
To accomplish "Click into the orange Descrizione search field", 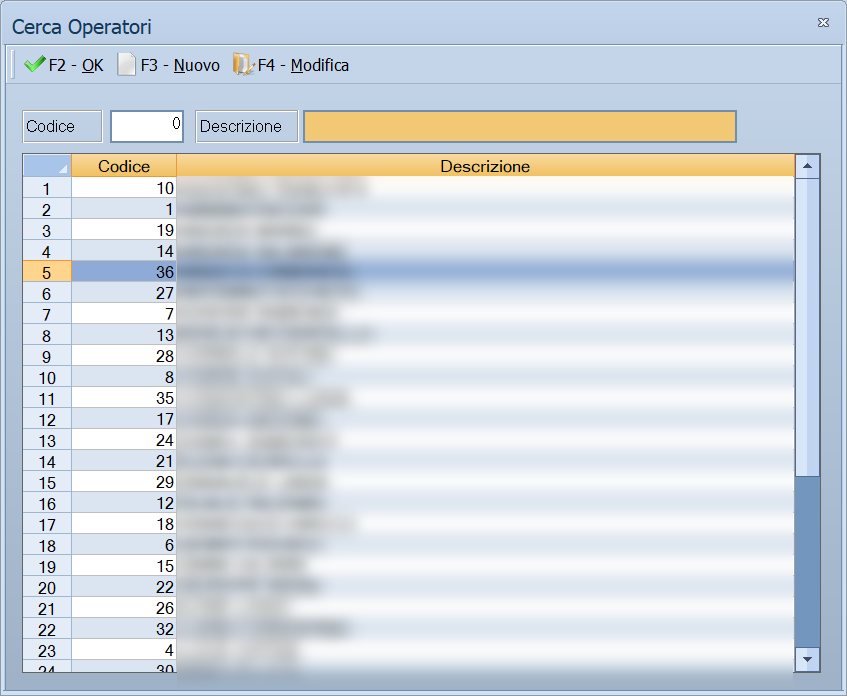I will [x=520, y=126].
